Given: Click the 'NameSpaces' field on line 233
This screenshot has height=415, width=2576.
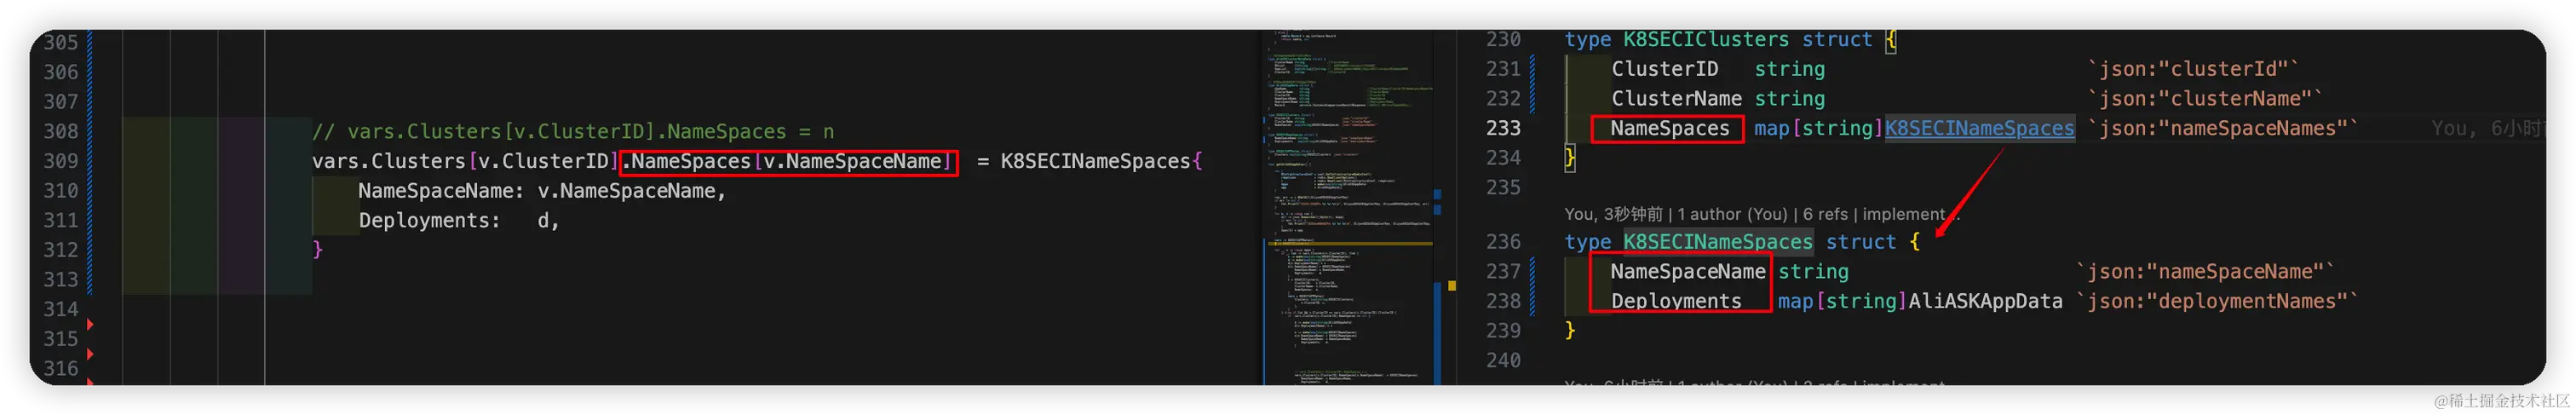Looking at the screenshot, I should coord(1669,128).
